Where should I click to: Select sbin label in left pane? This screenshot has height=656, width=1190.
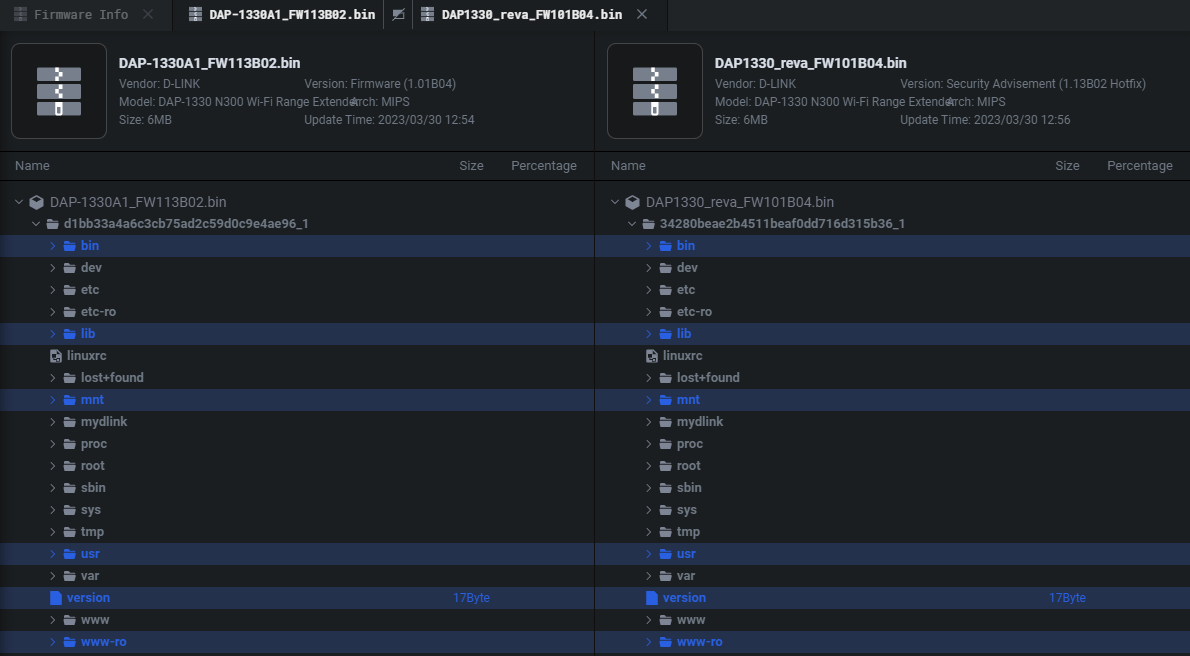[93, 488]
